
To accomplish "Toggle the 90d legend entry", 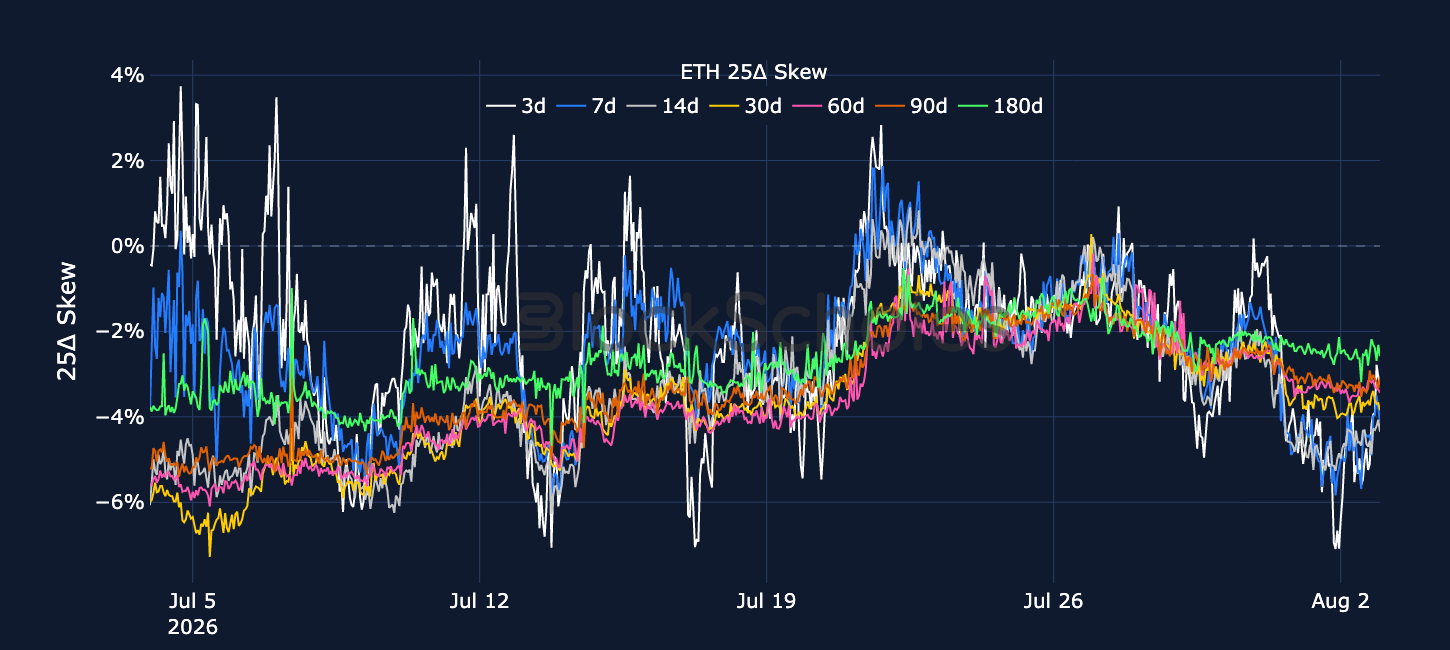I will (x=910, y=105).
